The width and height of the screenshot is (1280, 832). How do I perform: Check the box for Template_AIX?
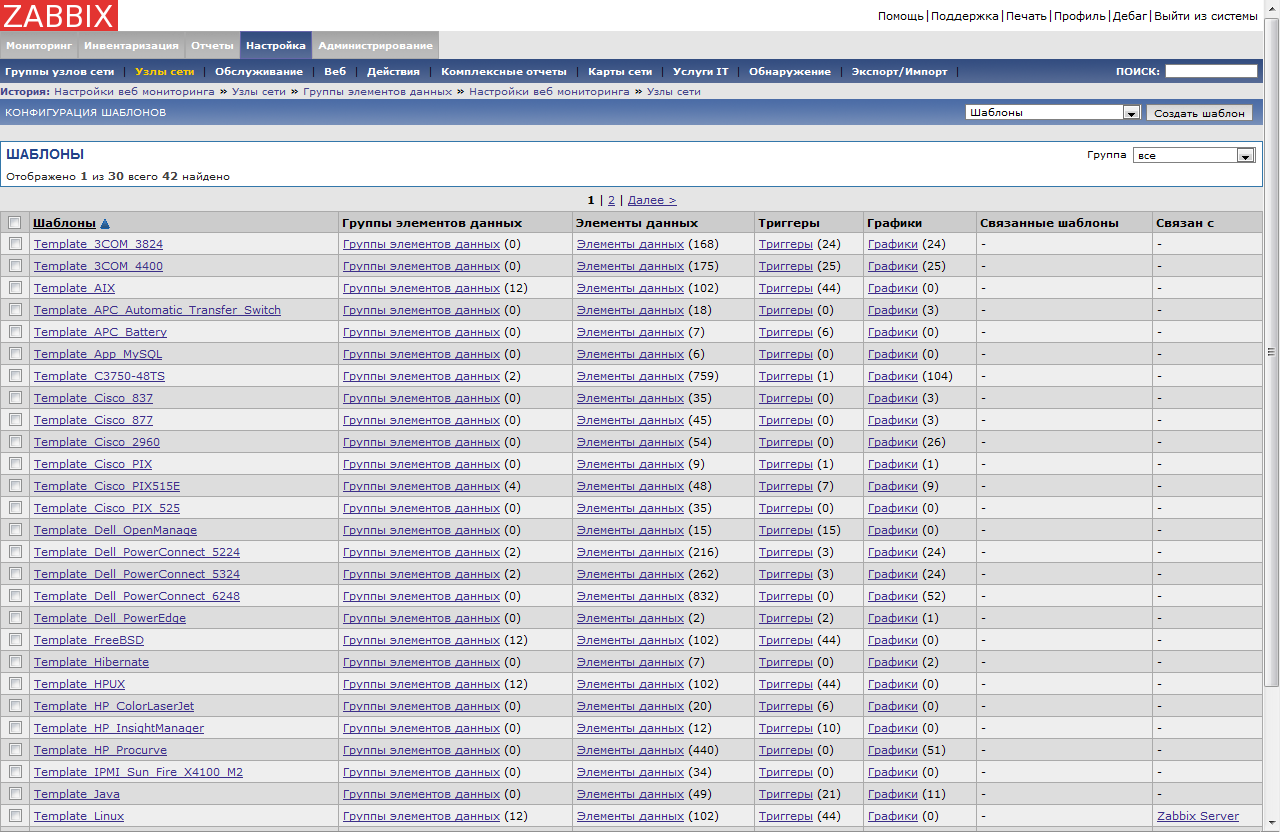tap(15, 288)
